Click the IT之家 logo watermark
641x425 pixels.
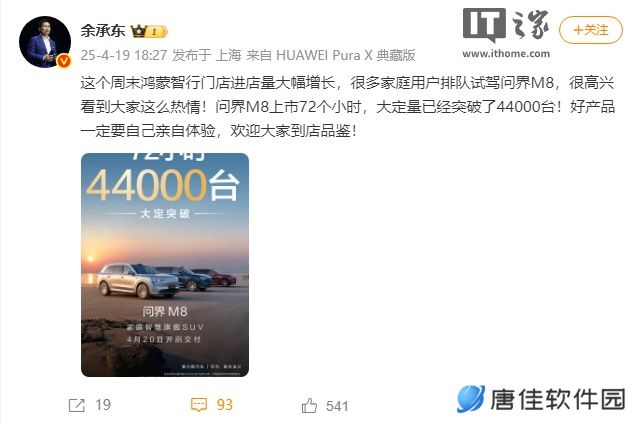pos(506,25)
